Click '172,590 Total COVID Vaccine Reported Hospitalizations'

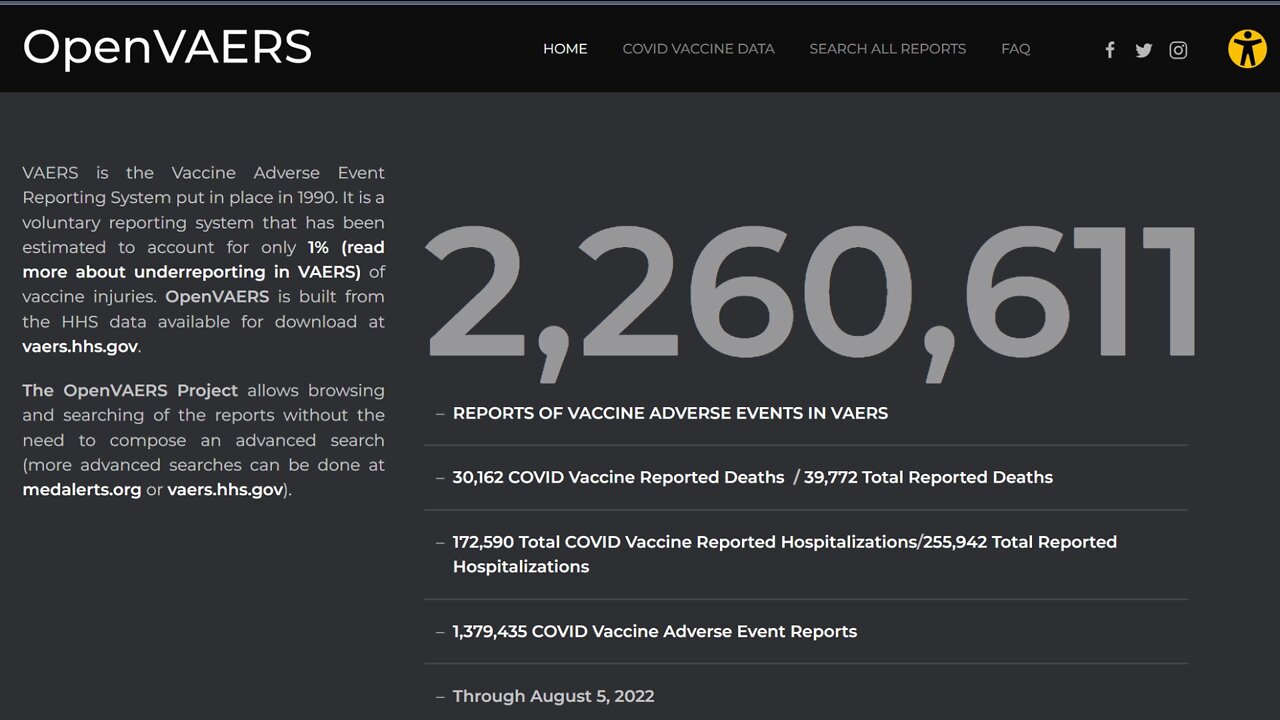tap(684, 542)
